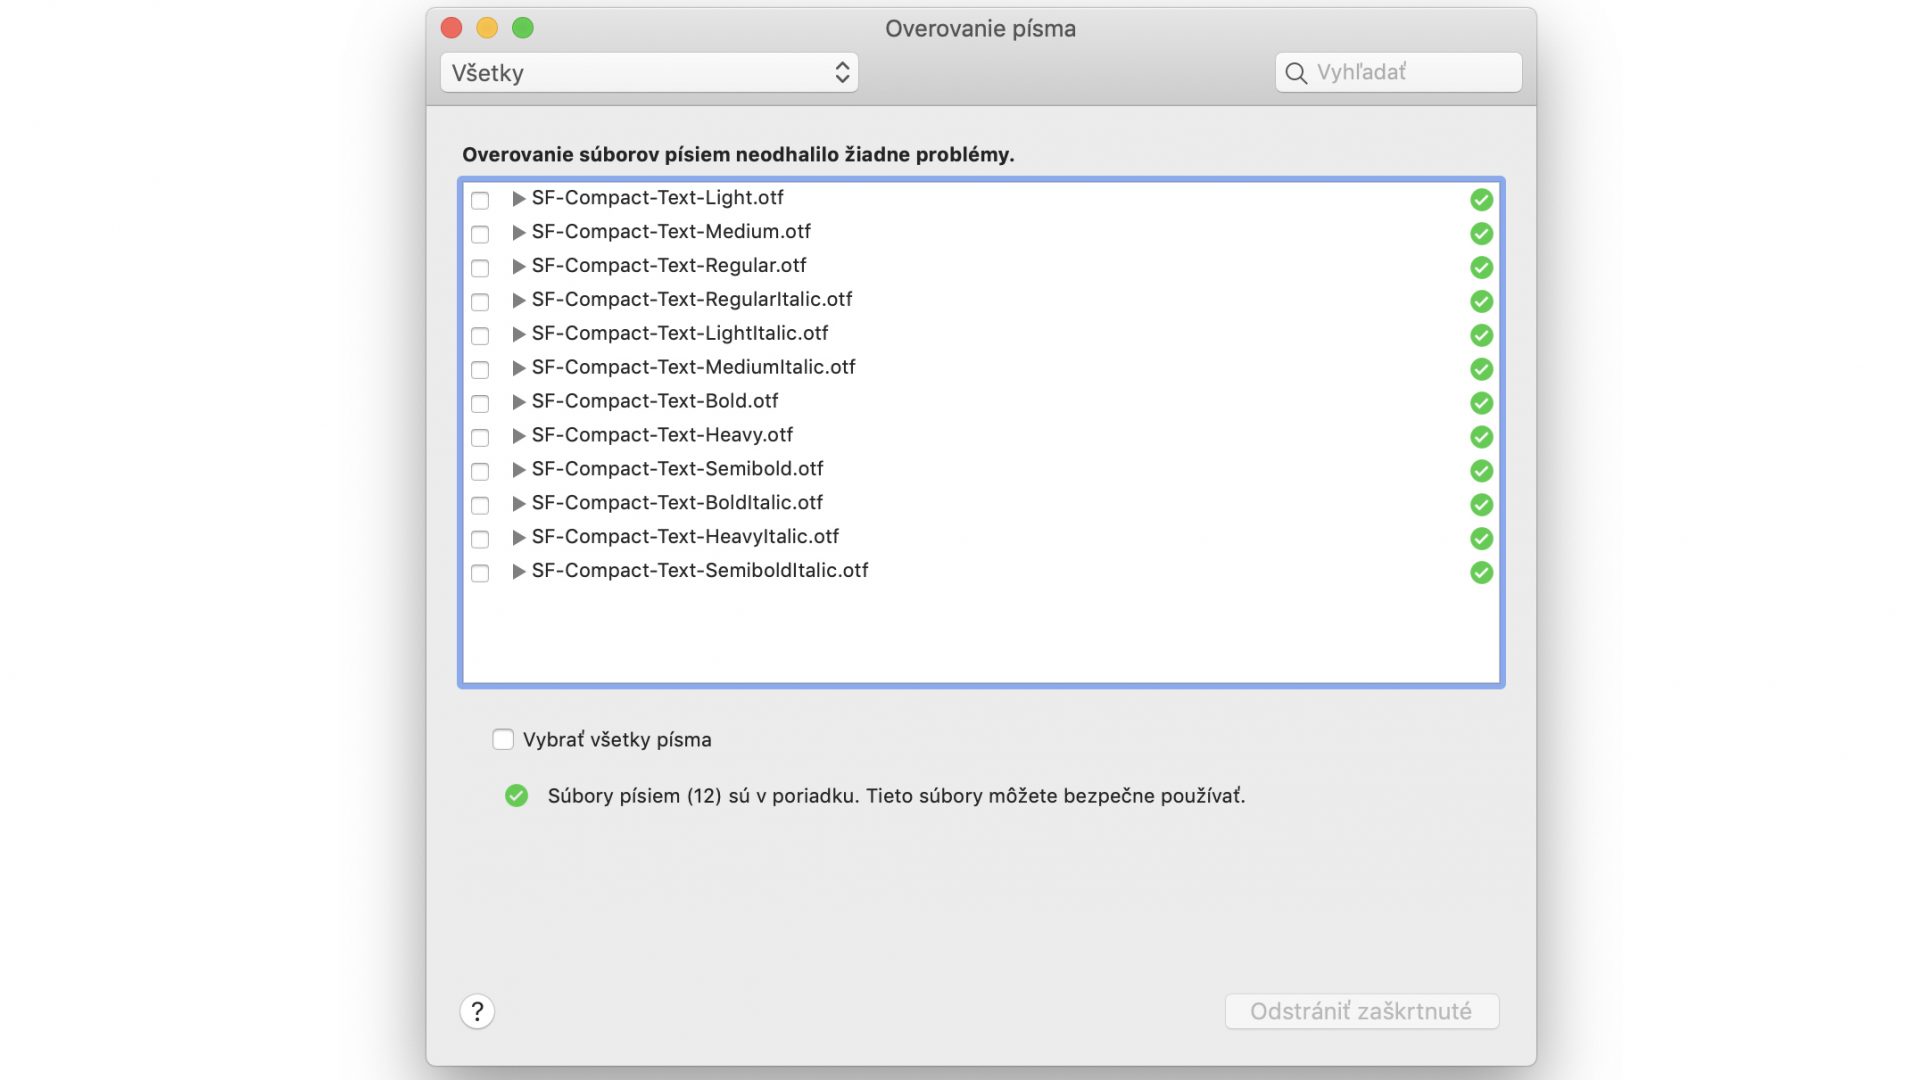The image size is (1920, 1080).
Task: Check the box for SF-Compact-Text-Heavy.otf
Action: 480,438
